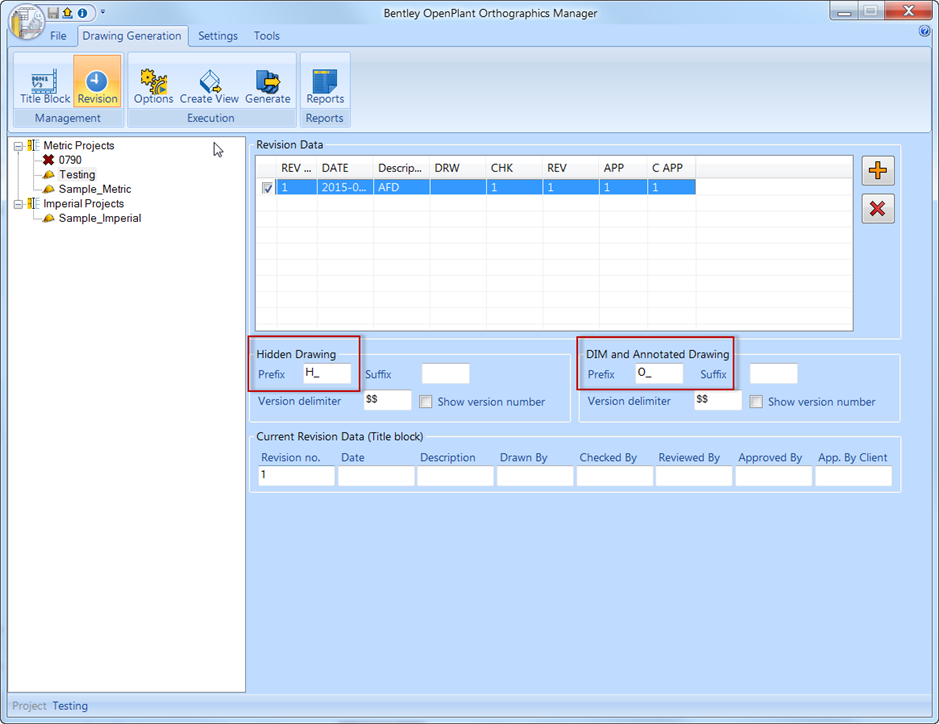Click the Drawn By input field
Viewport: 939px width, 724px height.
535,476
